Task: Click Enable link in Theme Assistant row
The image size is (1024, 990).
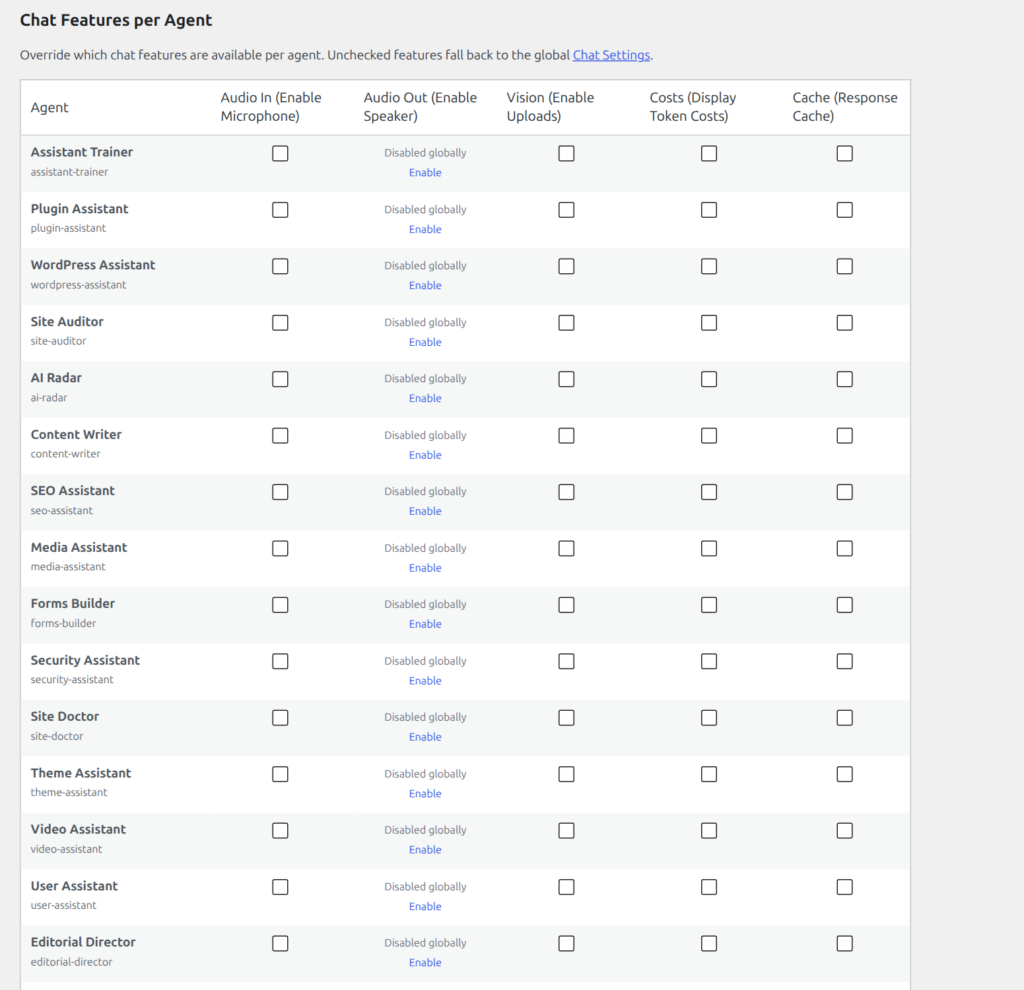Action: pos(425,794)
